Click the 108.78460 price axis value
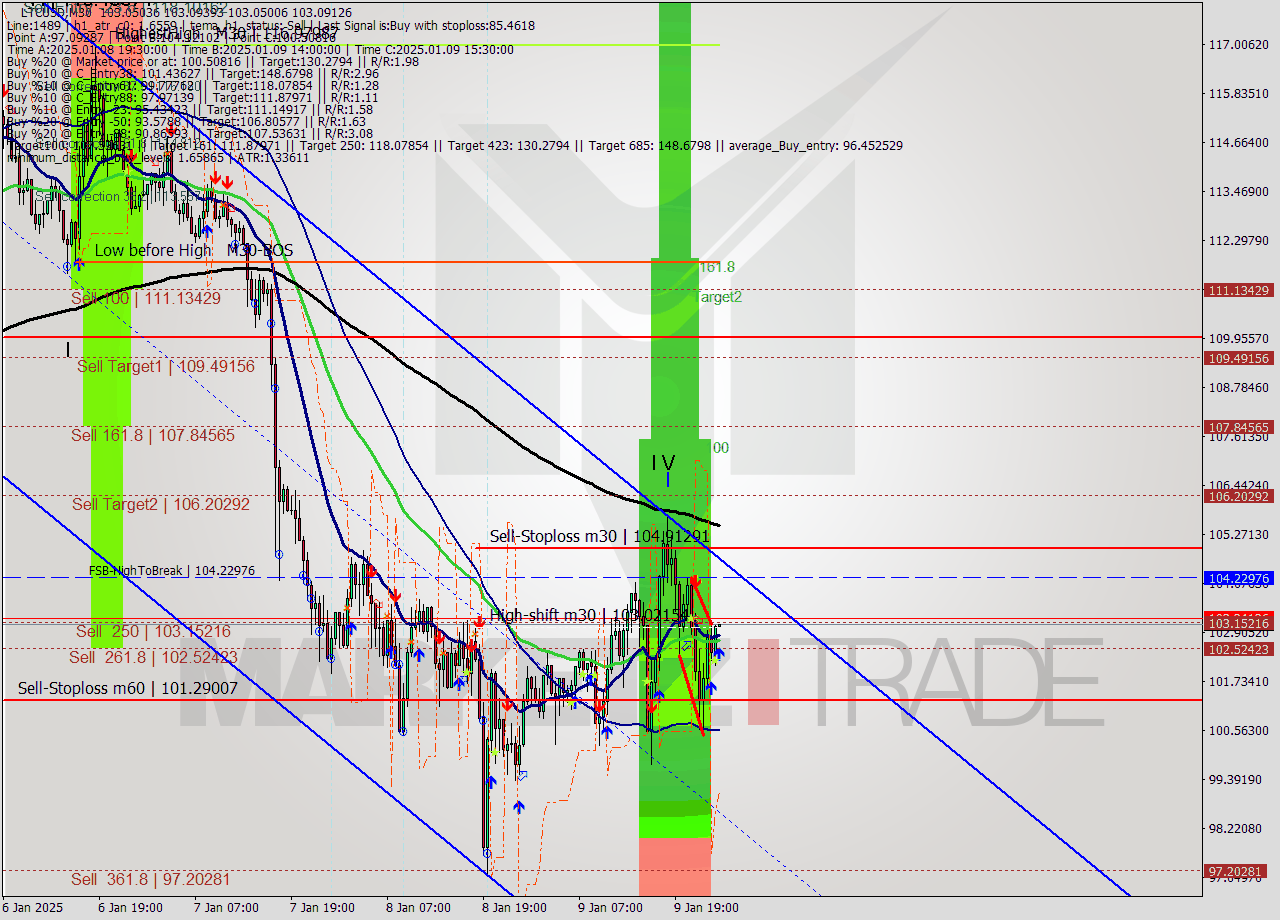 click(x=1239, y=387)
